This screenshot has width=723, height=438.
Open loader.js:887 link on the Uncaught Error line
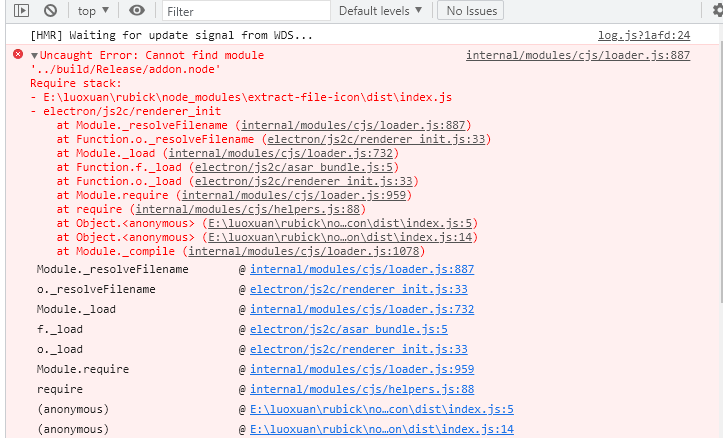pos(578,55)
